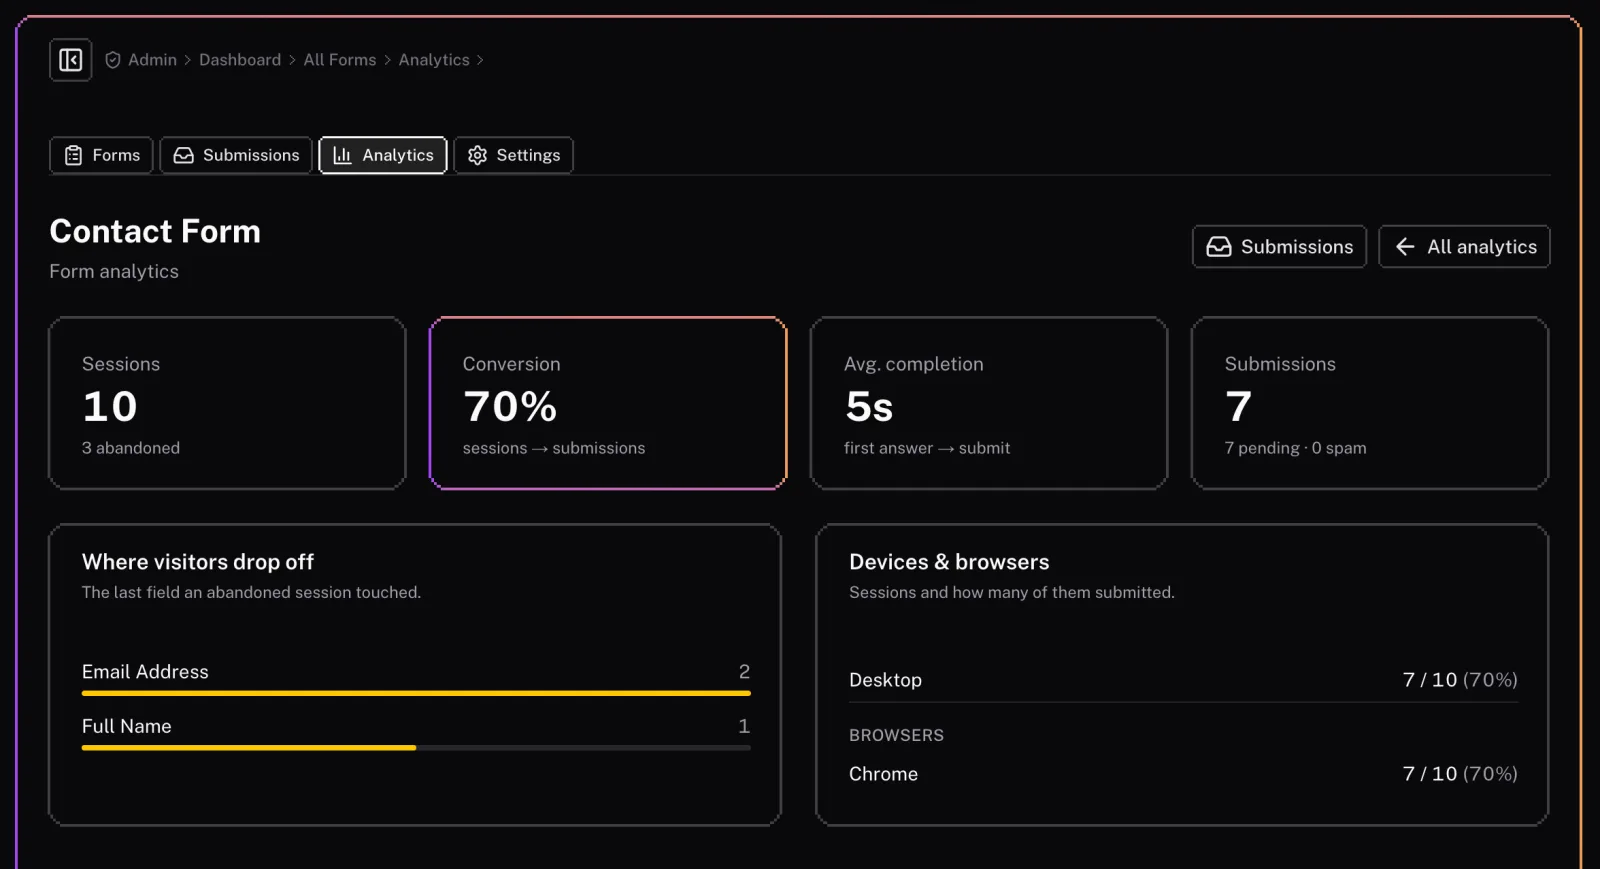The height and width of the screenshot is (869, 1600).
Task: Click the chevron after Admin breadcrumb
Action: coord(187,60)
